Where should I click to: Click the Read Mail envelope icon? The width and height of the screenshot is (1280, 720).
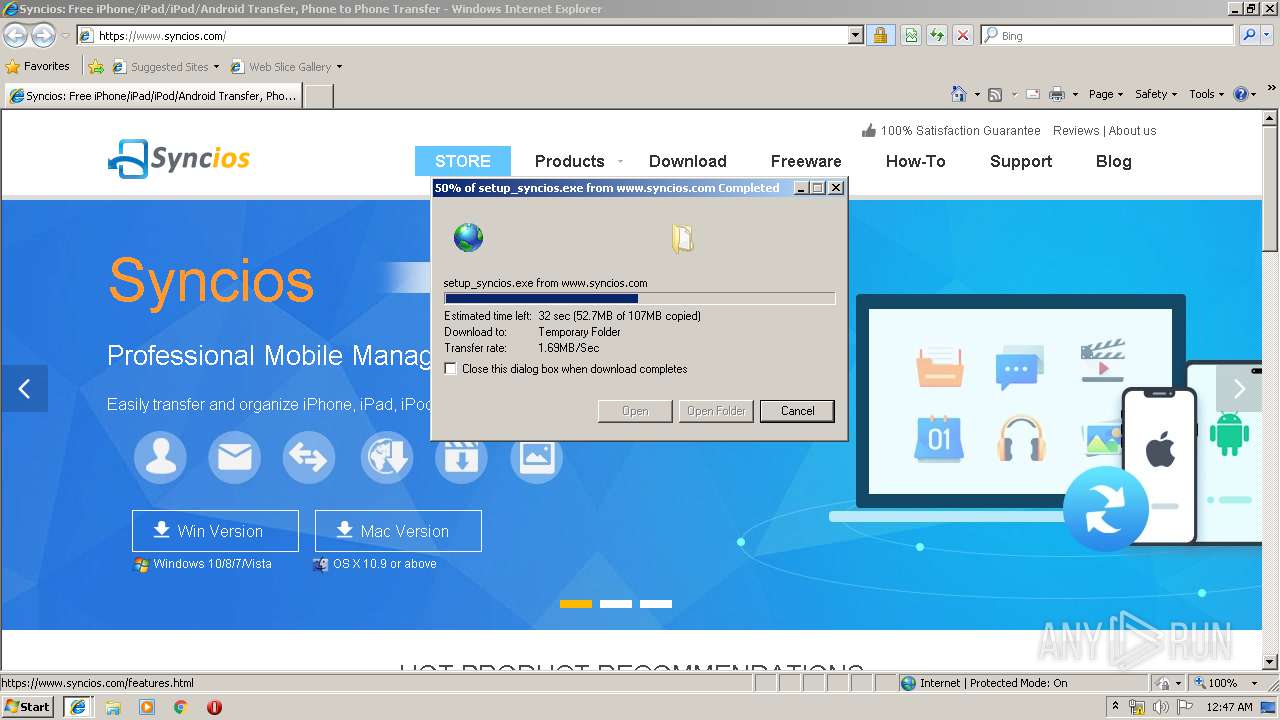pos(1033,94)
